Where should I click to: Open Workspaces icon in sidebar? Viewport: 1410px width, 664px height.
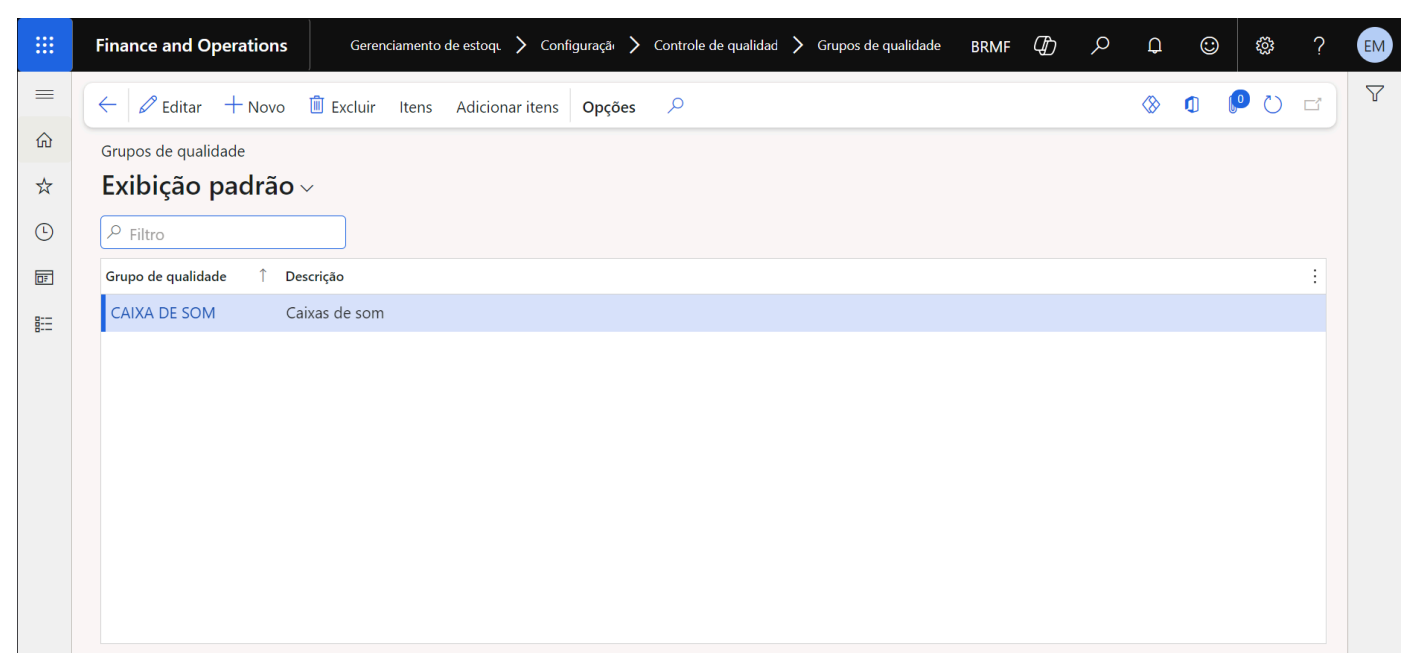44,278
